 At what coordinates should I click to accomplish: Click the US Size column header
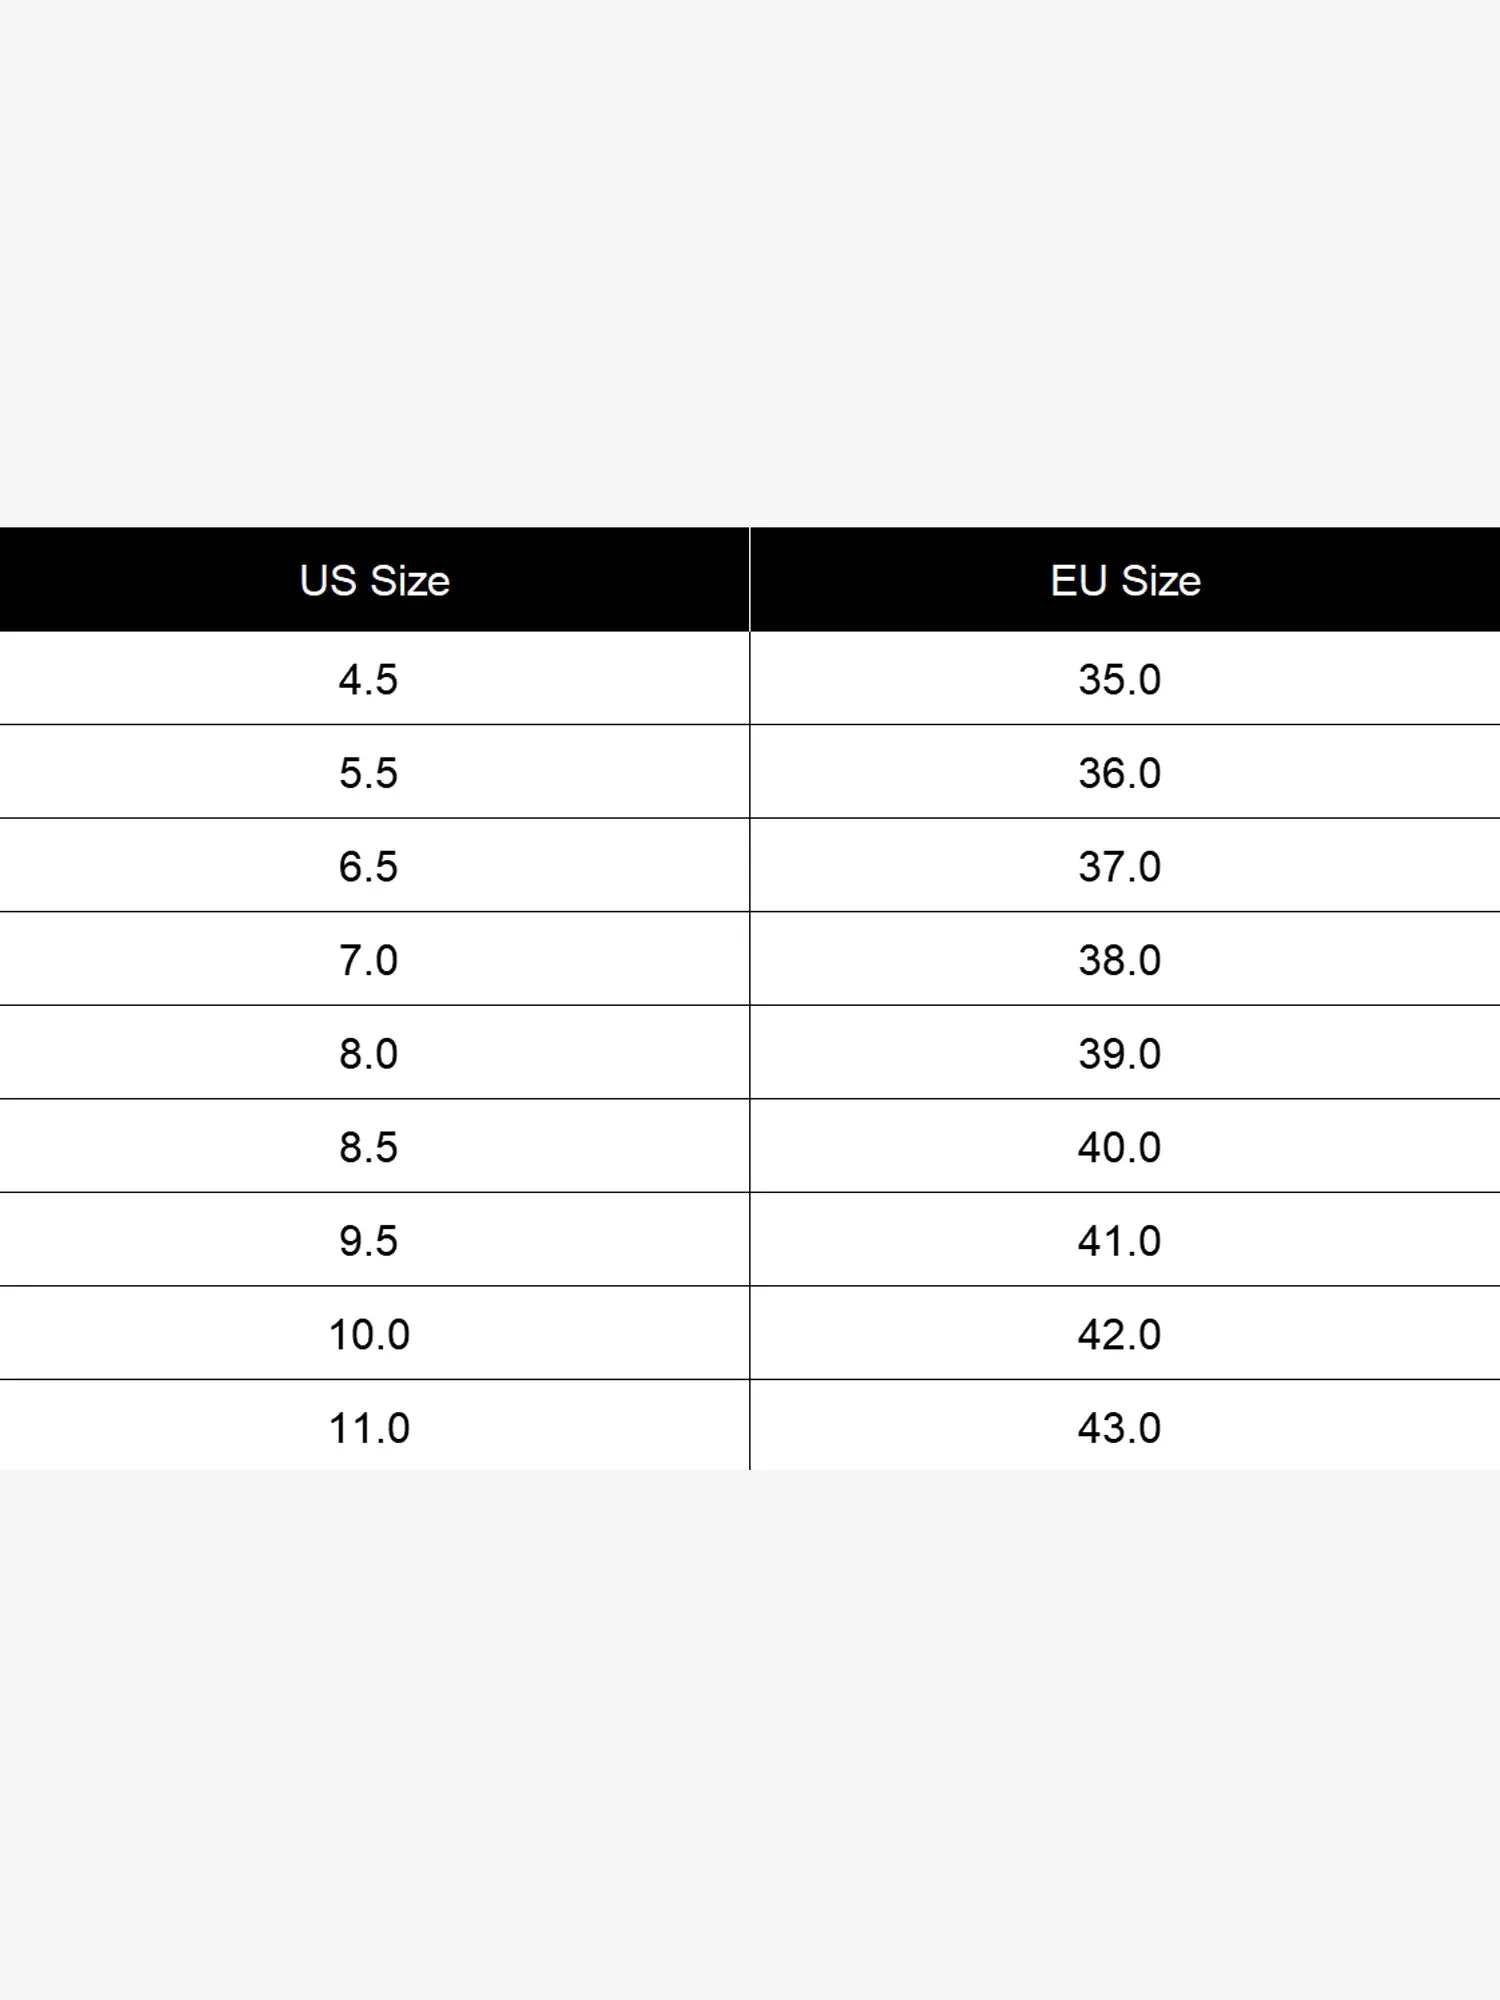tap(374, 580)
